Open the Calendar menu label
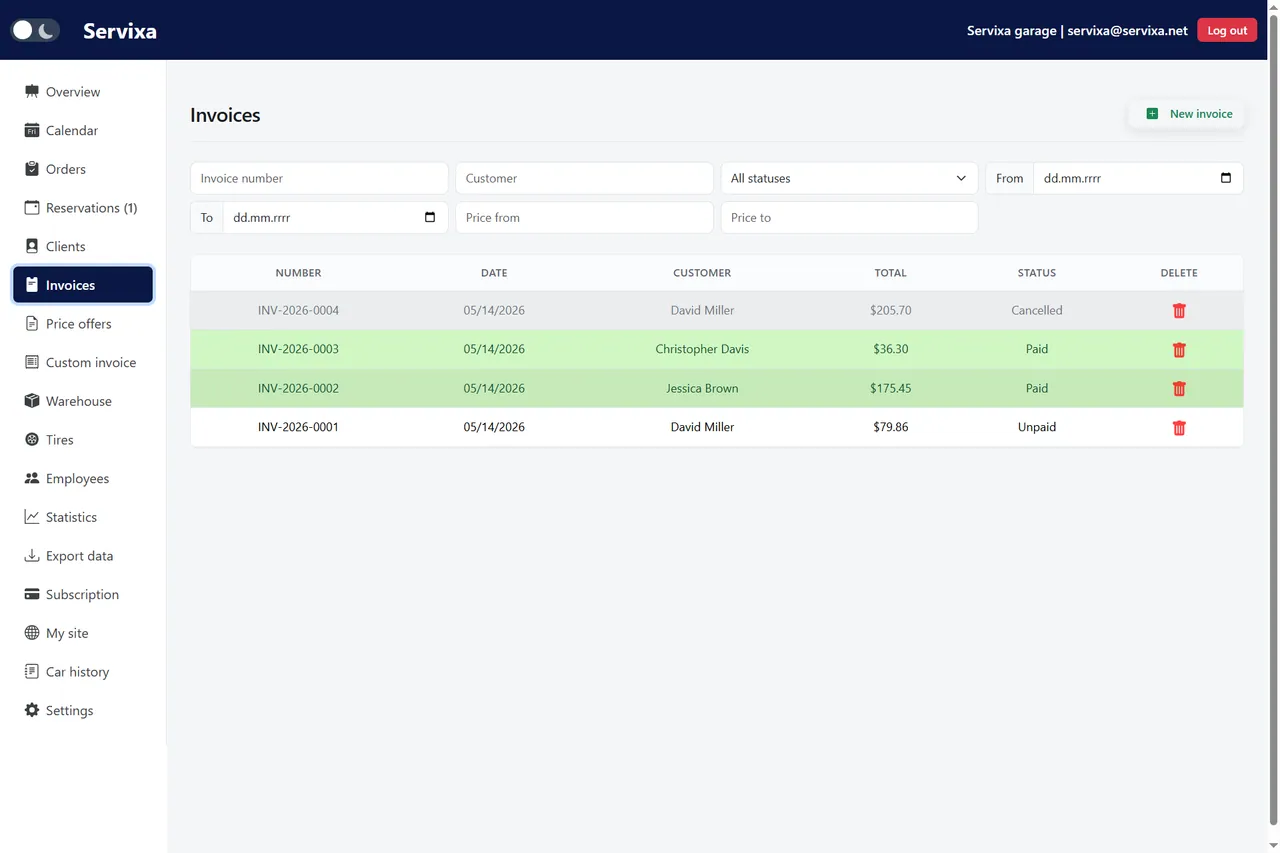Screen dimensions: 1280x853 coord(72,130)
